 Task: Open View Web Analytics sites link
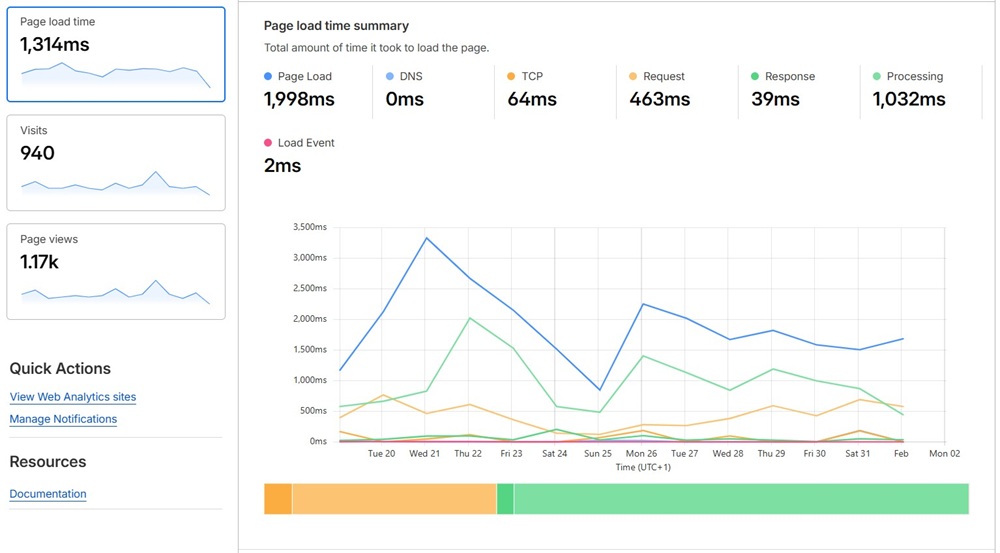(73, 397)
